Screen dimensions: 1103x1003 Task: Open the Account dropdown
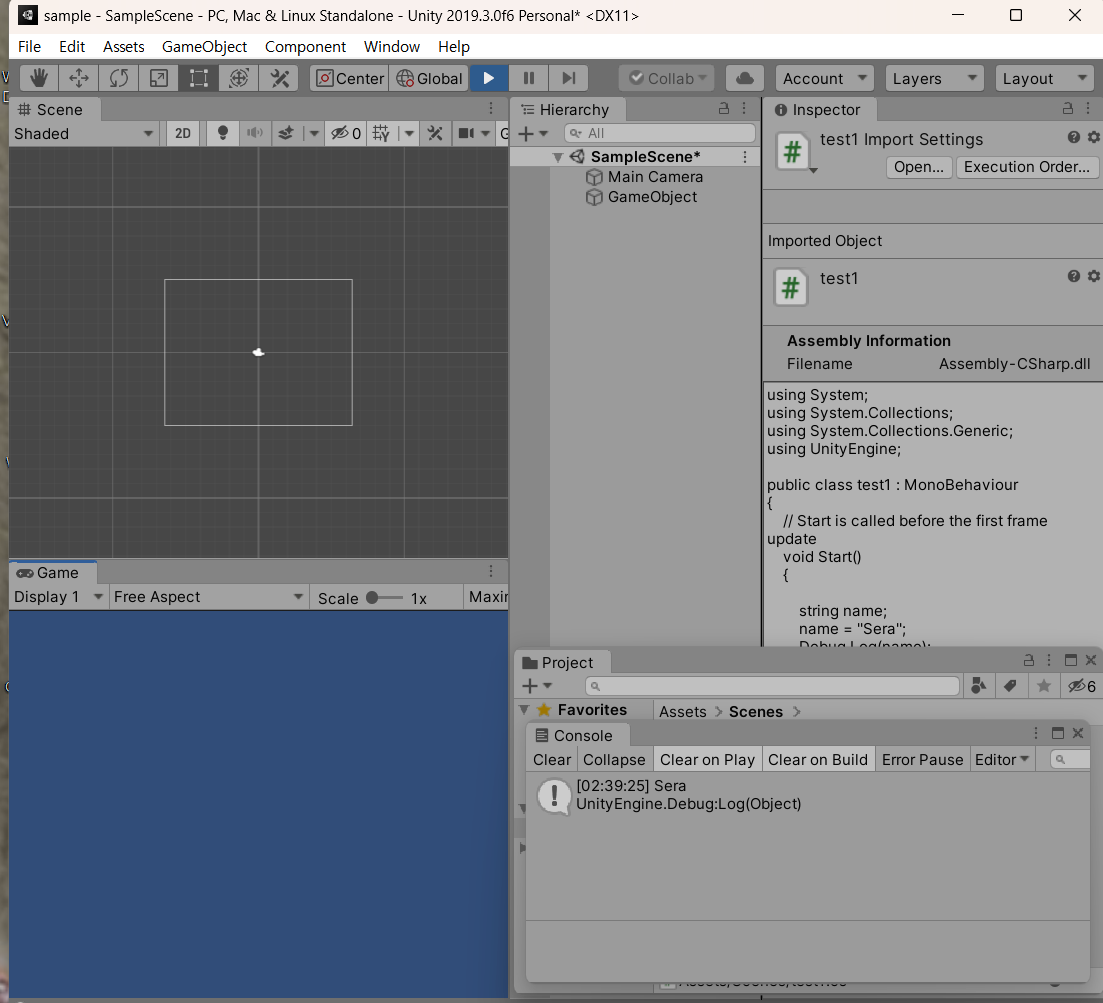[824, 78]
